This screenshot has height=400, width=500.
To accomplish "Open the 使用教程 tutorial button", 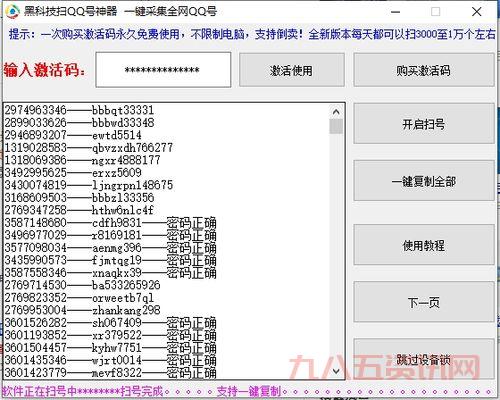I will pyautogui.click(x=424, y=245).
